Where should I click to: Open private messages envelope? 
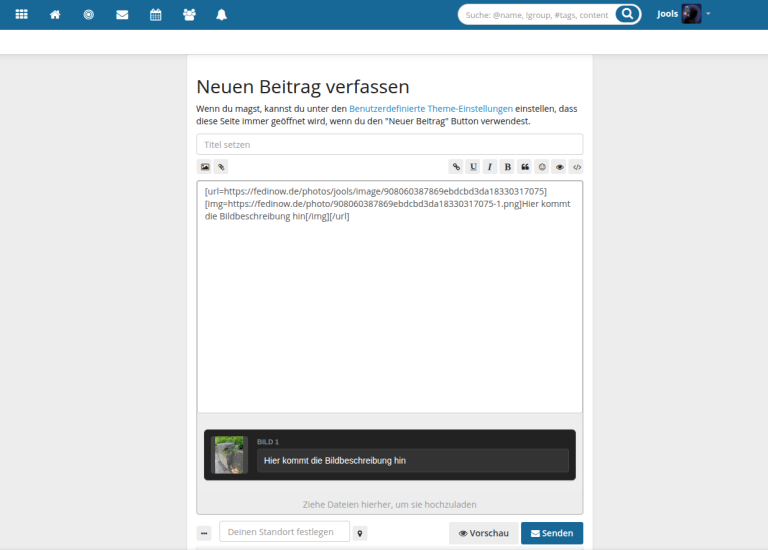(122, 15)
